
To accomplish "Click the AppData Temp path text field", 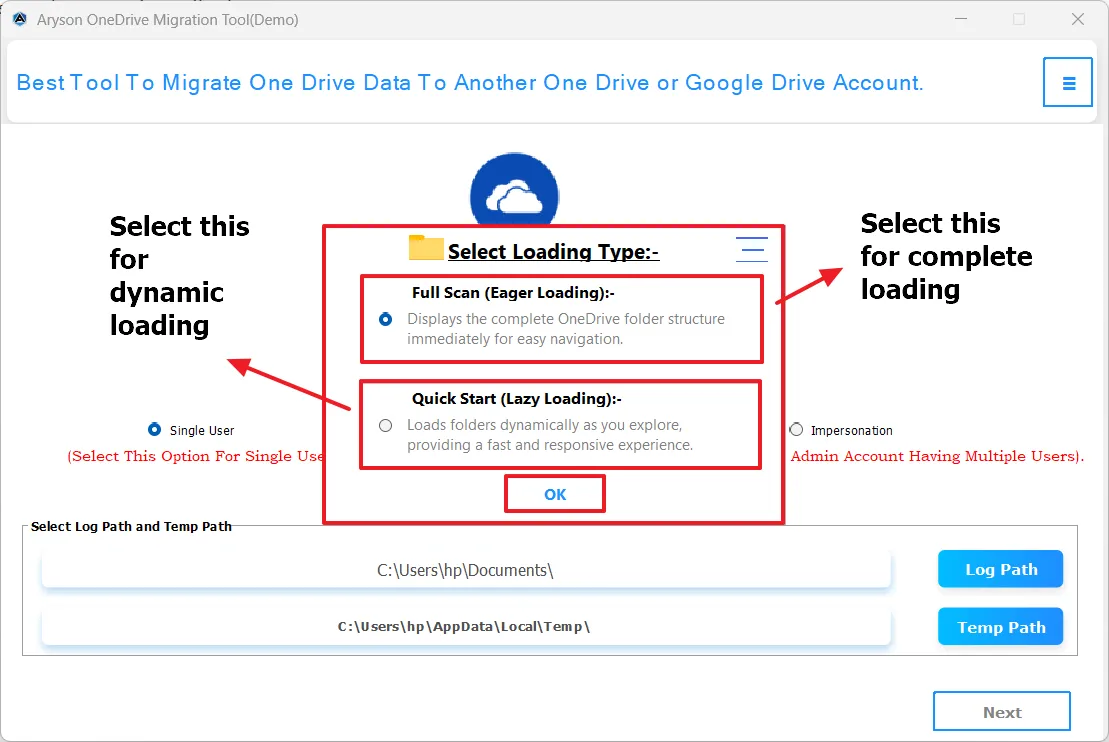I will click(465, 627).
